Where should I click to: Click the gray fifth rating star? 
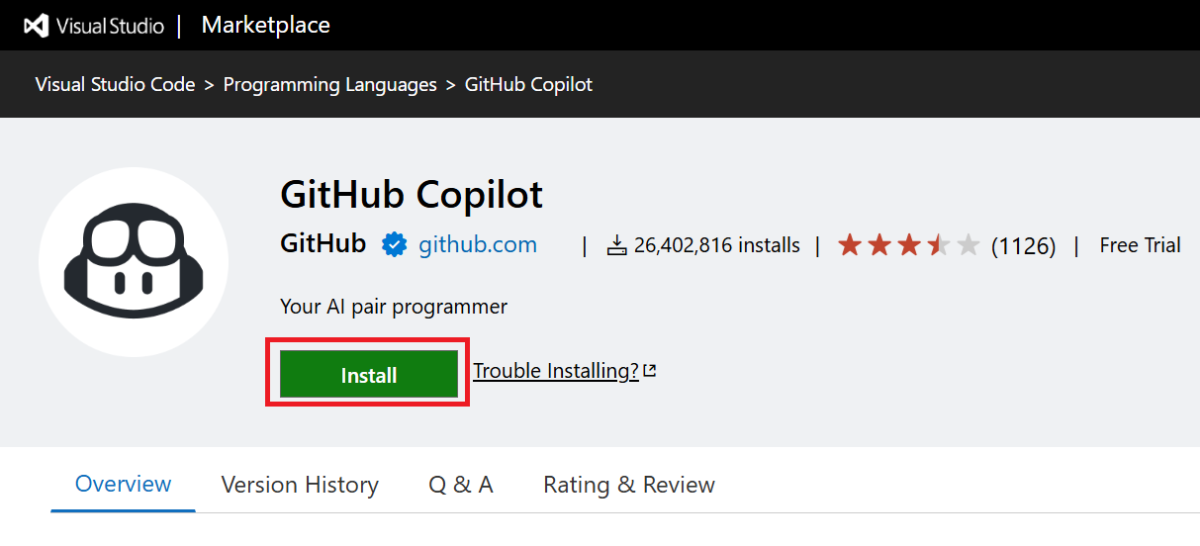(x=968, y=245)
